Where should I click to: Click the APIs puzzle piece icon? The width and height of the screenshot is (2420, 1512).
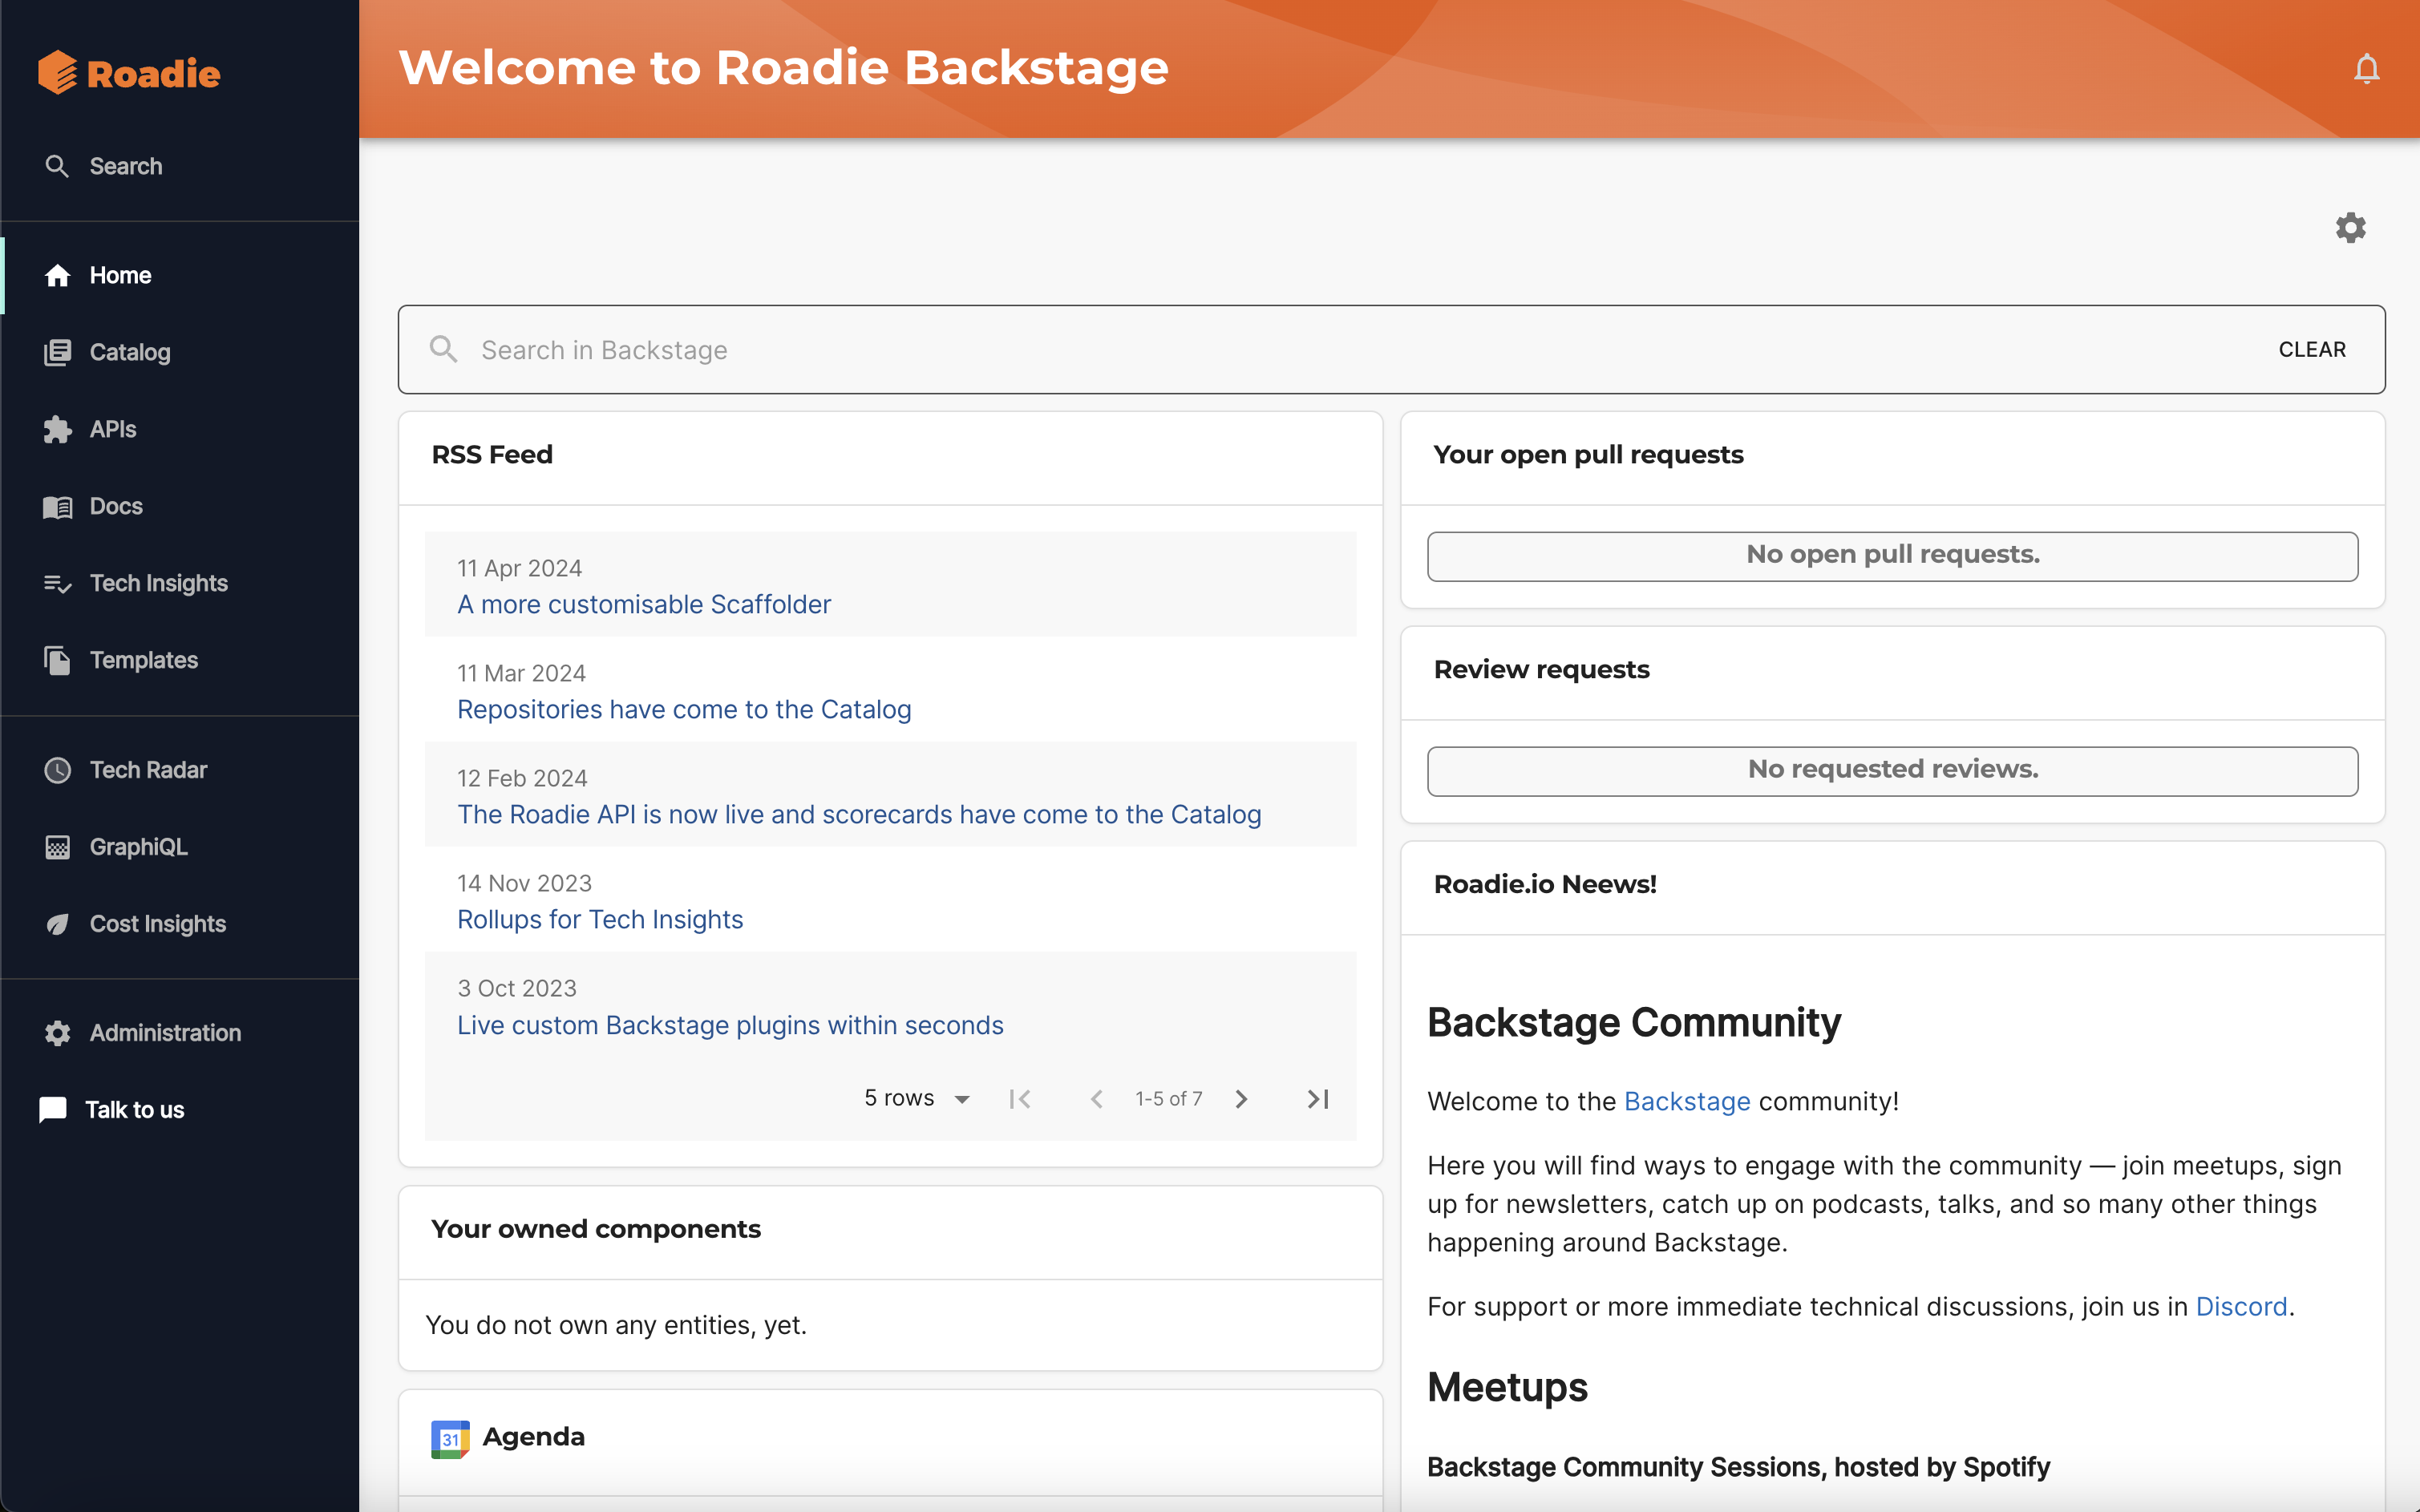(x=57, y=429)
